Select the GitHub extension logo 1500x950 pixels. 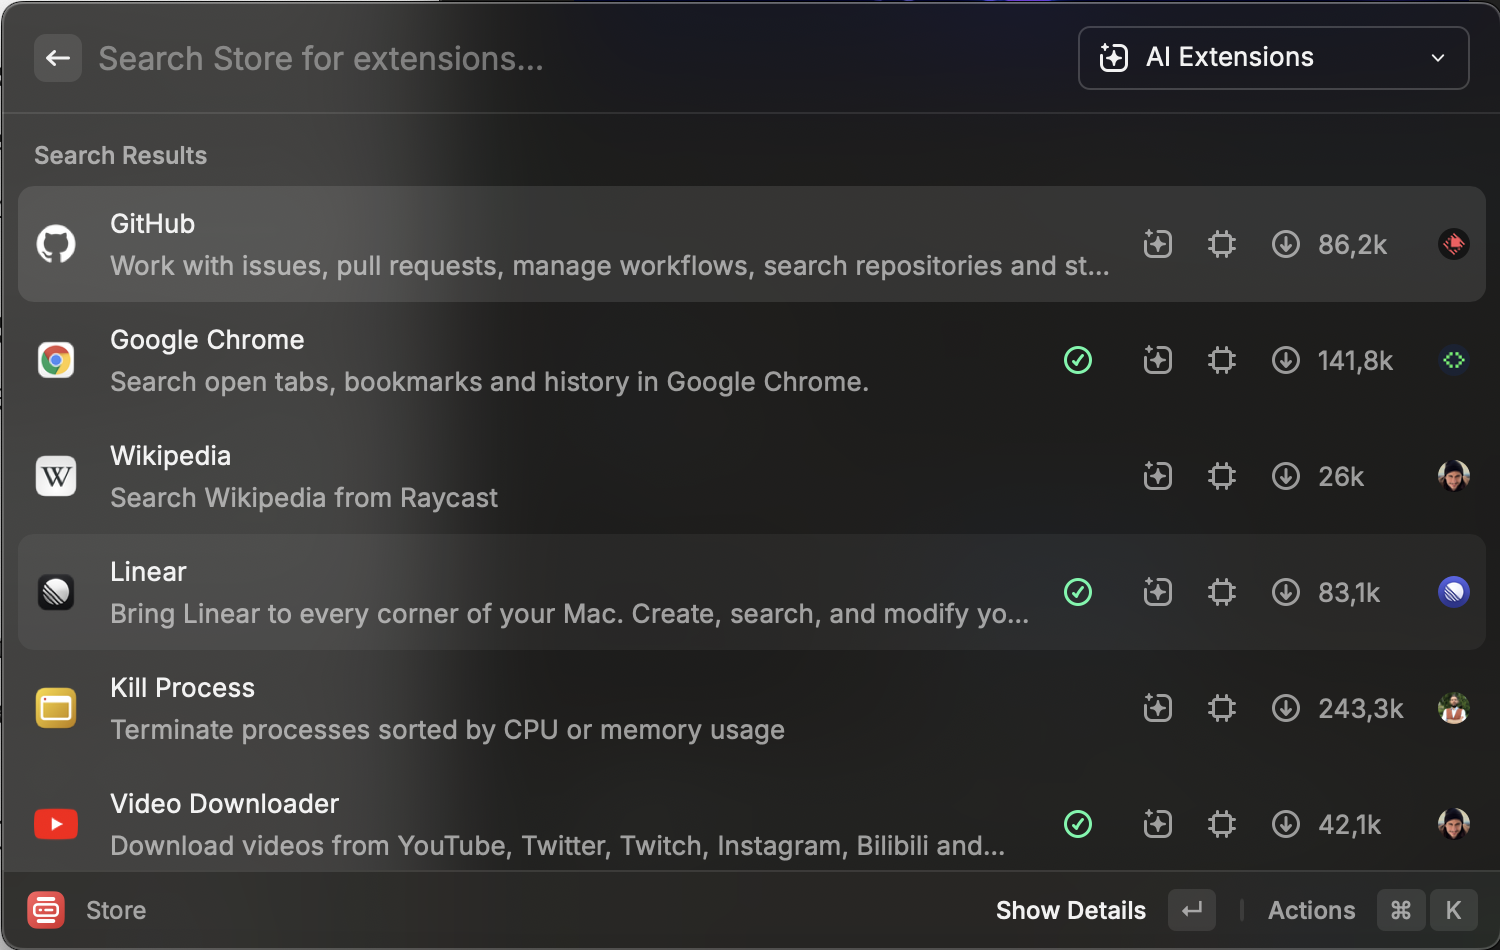point(56,244)
